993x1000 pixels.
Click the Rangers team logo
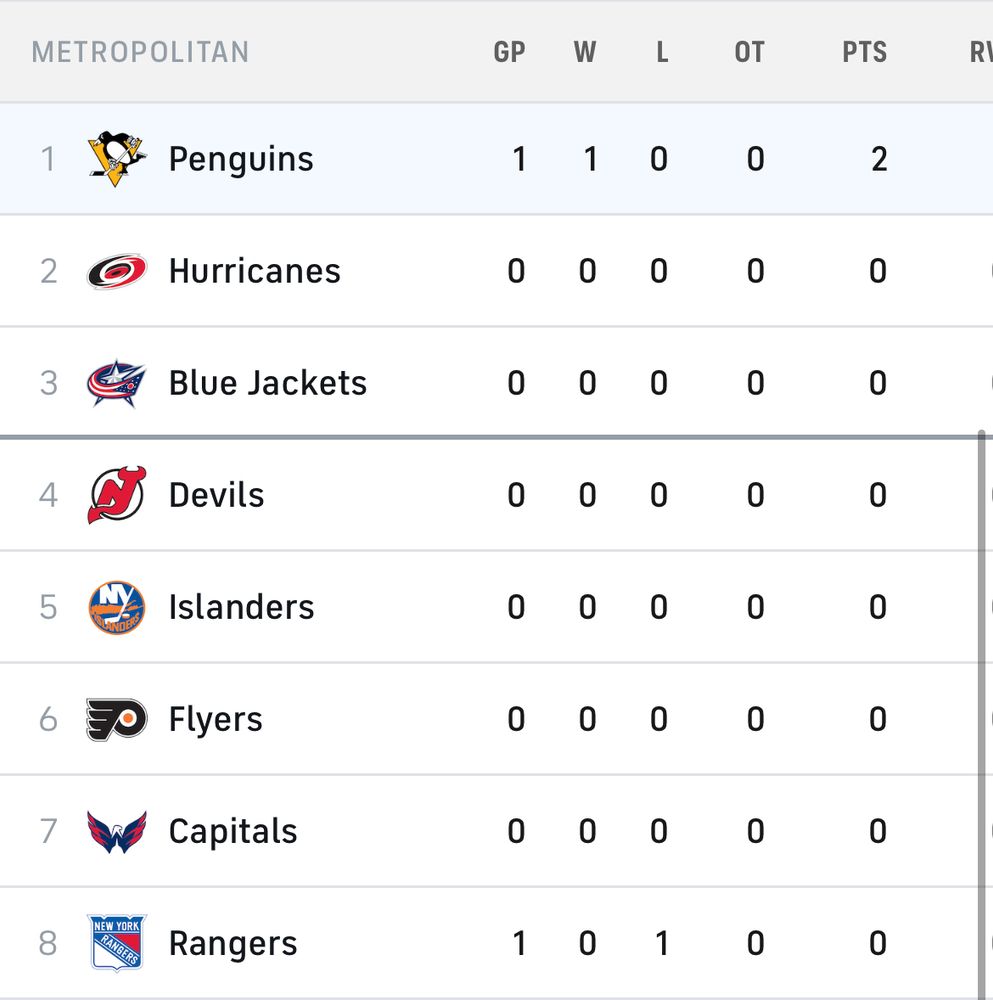point(117,943)
